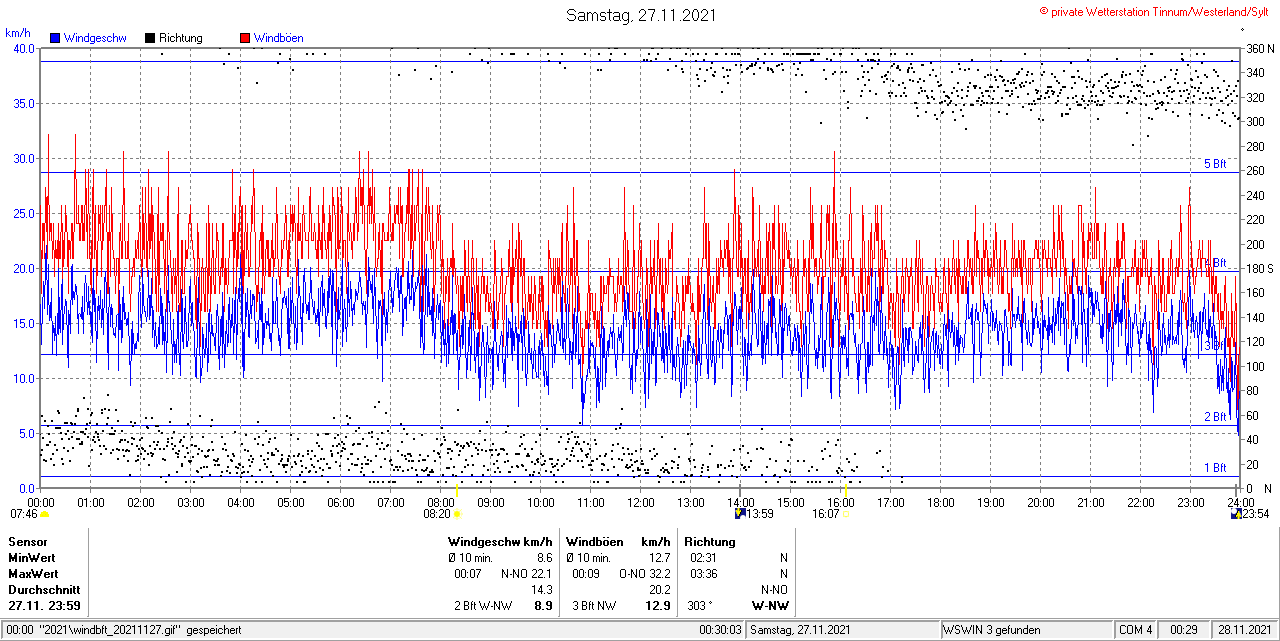Click the 18:00 time axis tick
1280x641 pixels.
click(941, 502)
